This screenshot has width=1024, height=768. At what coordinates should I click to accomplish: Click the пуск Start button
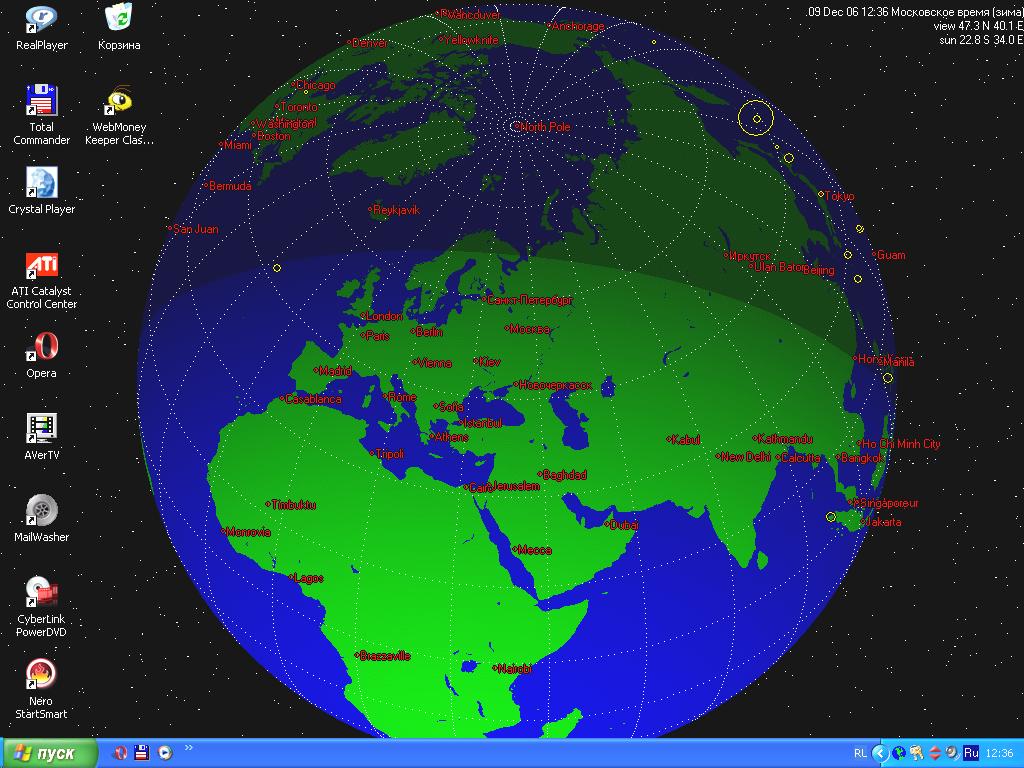point(50,753)
